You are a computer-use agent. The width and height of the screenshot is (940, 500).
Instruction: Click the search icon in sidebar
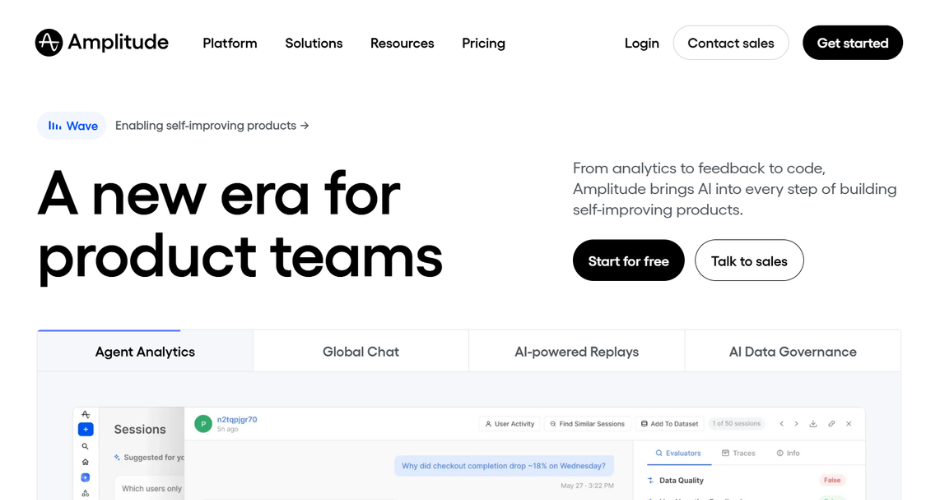[85, 446]
